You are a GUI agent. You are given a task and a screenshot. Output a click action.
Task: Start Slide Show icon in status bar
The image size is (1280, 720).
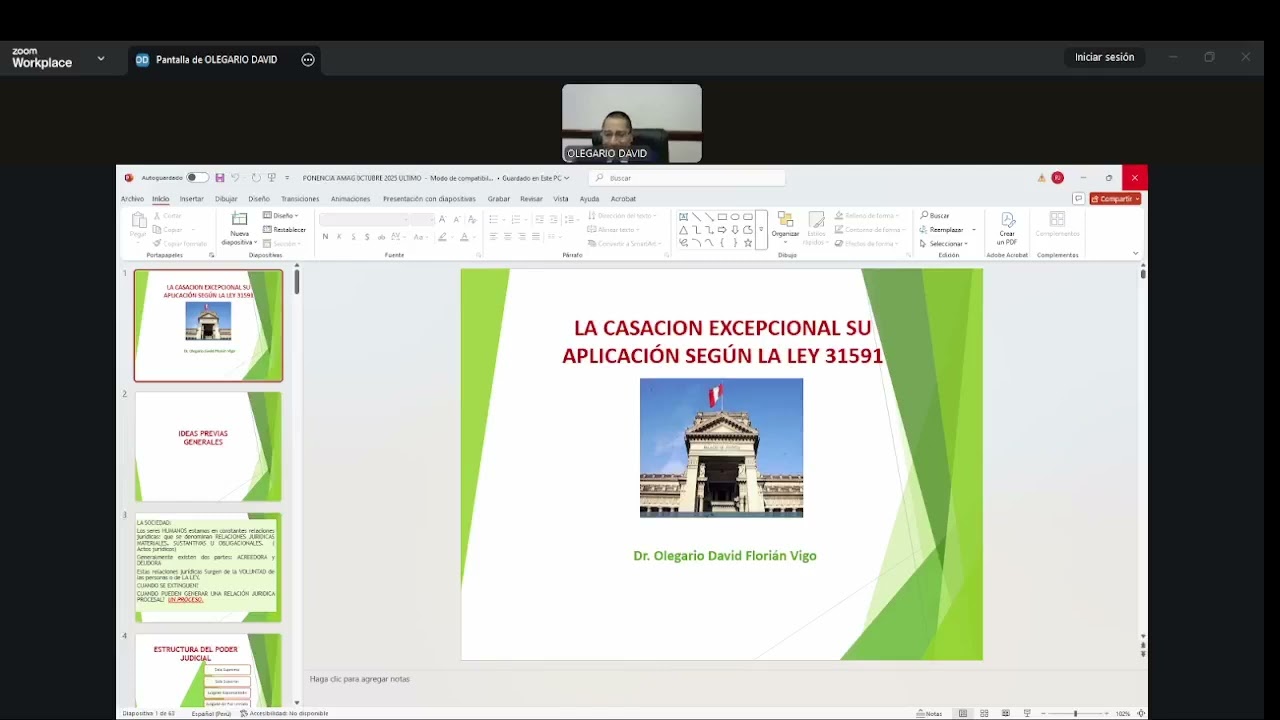[1026, 713]
